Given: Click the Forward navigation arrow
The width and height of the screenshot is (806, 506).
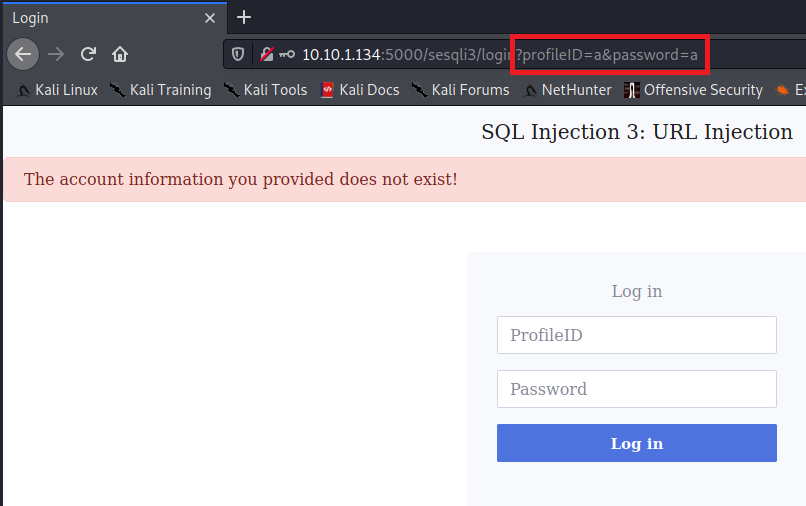Looking at the screenshot, I should (56, 54).
